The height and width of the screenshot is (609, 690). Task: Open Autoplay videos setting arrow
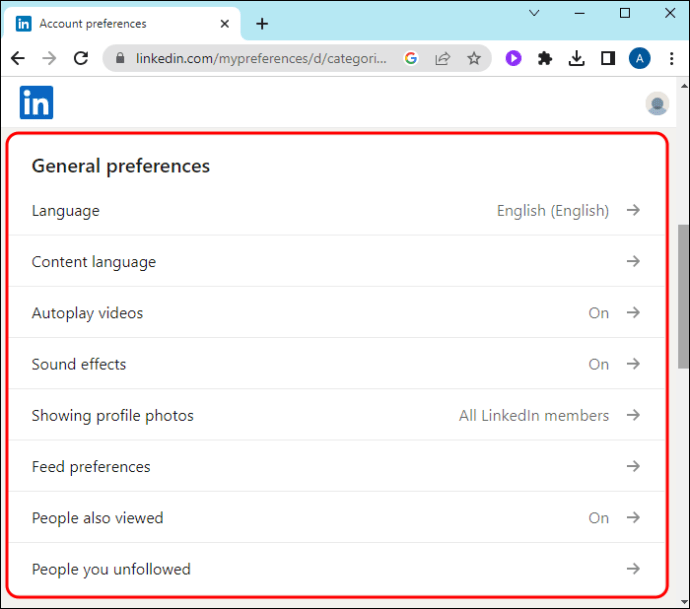click(633, 312)
